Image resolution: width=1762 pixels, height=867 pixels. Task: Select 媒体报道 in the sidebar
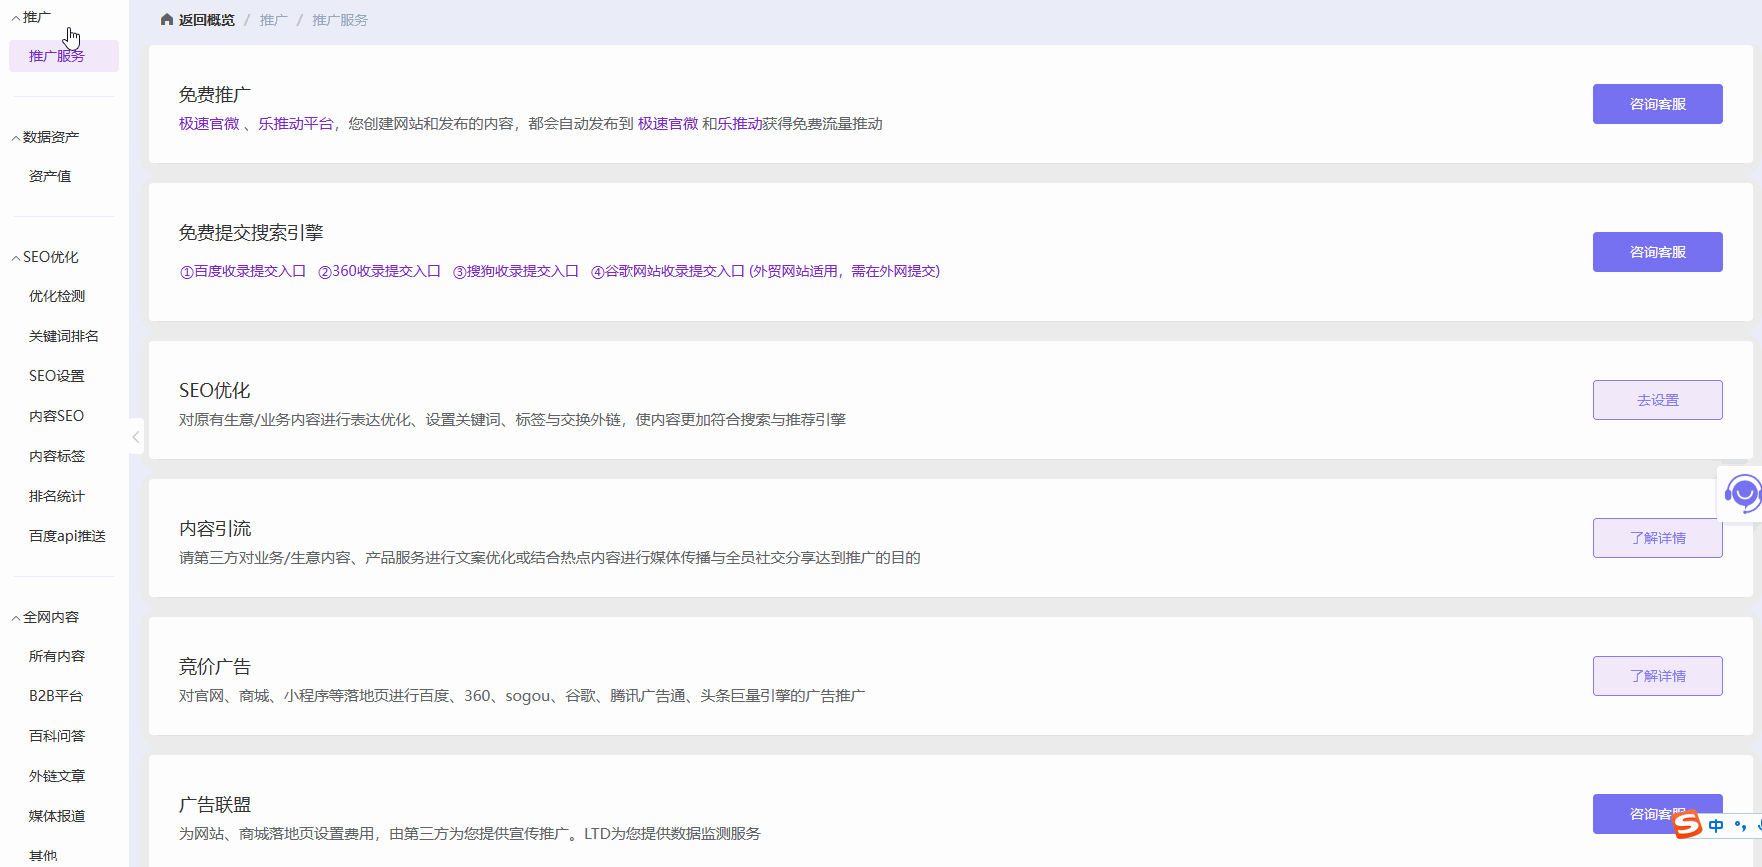click(x=57, y=816)
